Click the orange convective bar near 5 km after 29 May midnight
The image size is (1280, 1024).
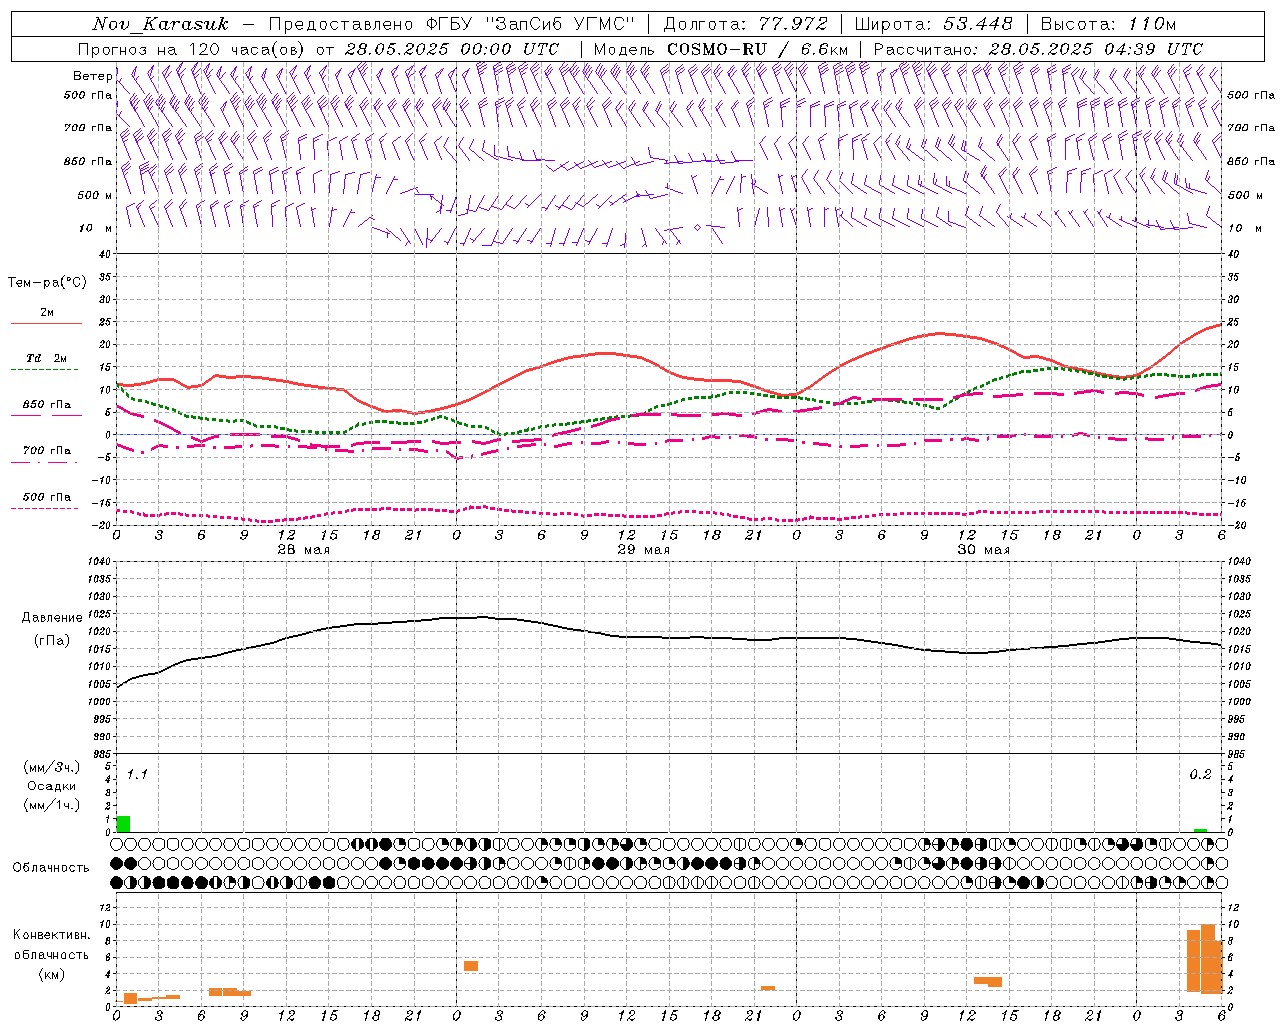[471, 966]
